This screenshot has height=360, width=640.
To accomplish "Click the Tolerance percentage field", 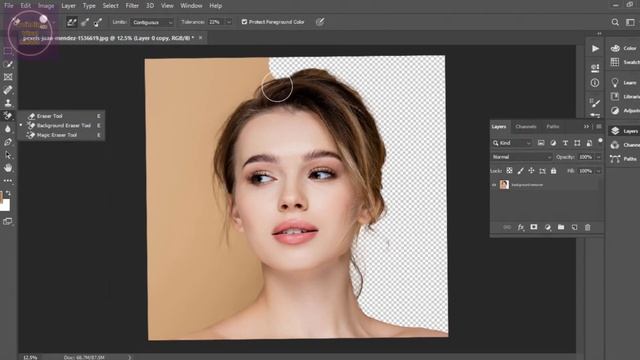I will 216,22.
